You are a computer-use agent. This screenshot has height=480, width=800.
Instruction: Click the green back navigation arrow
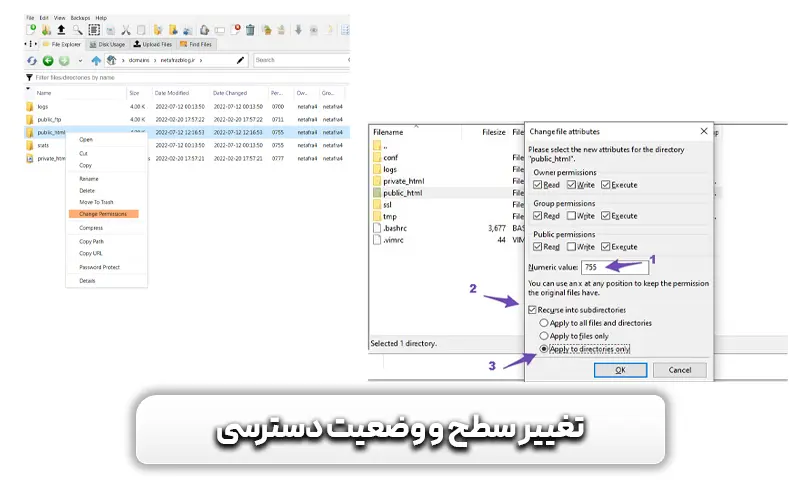[x=47, y=61]
